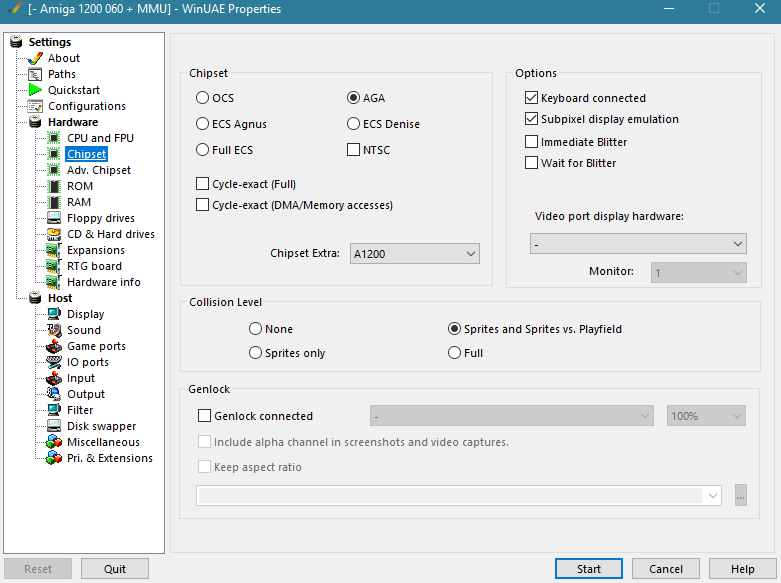The image size is (781, 583).
Task: Click the Hardware category icon
Action: (x=35, y=122)
